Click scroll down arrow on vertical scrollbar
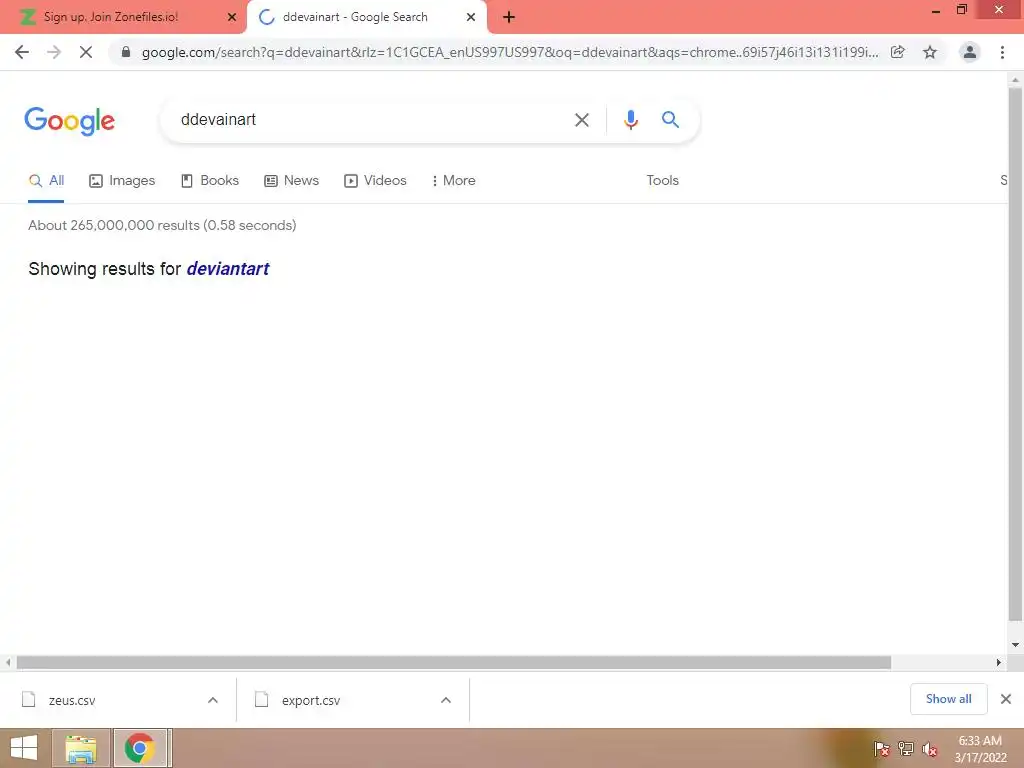The image size is (1024, 768). coord(1015,645)
